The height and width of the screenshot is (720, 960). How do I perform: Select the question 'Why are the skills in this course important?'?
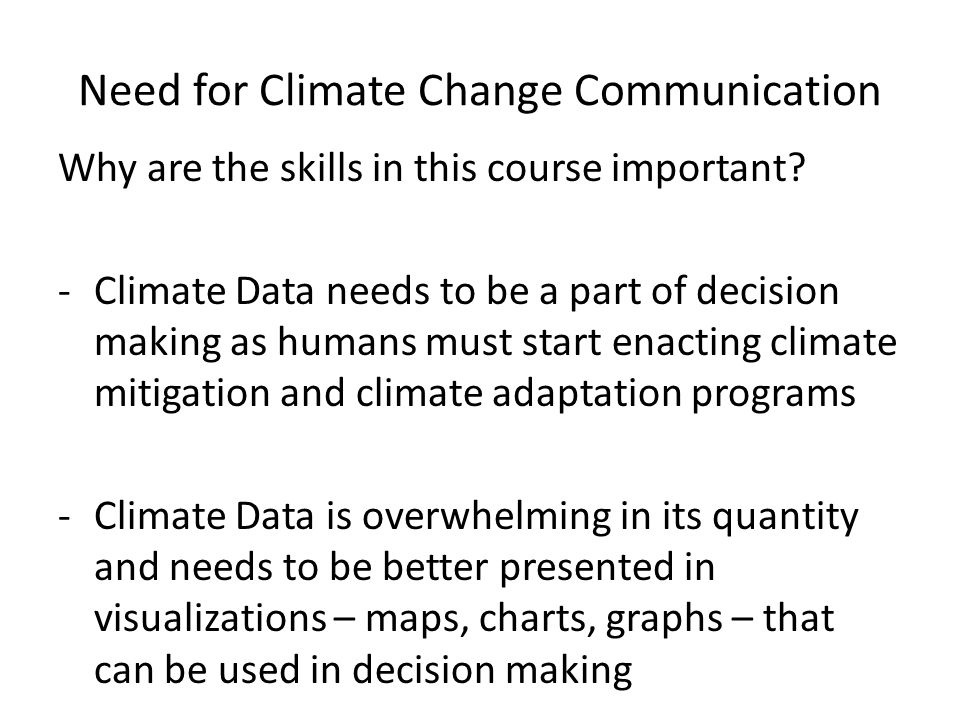[432, 167]
